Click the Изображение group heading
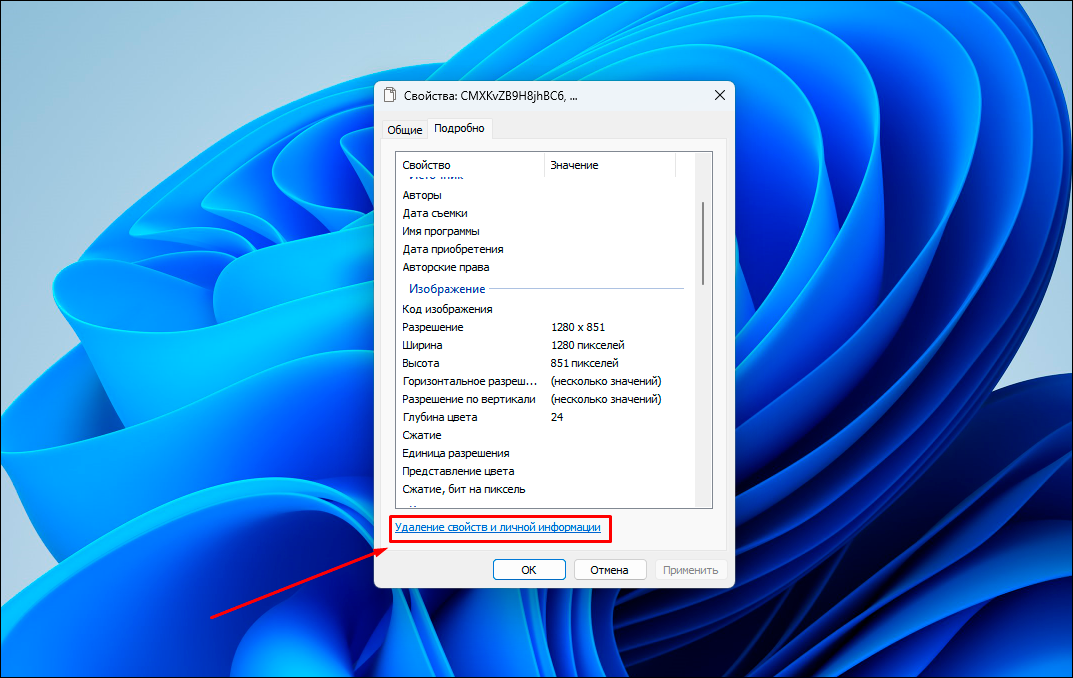1073x678 pixels. (x=447, y=289)
